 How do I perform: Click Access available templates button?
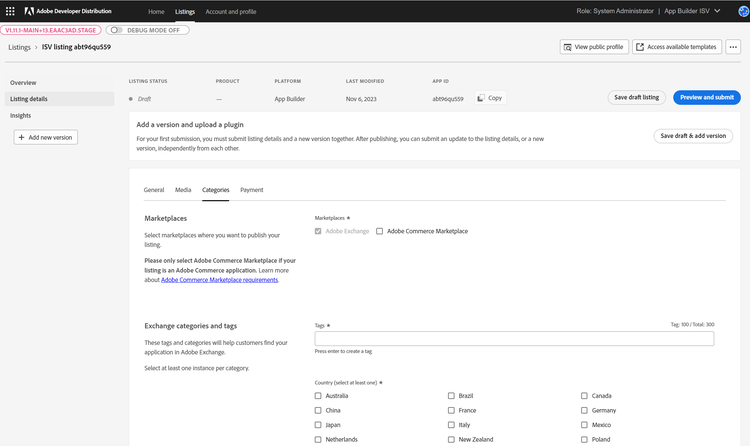[x=677, y=47]
